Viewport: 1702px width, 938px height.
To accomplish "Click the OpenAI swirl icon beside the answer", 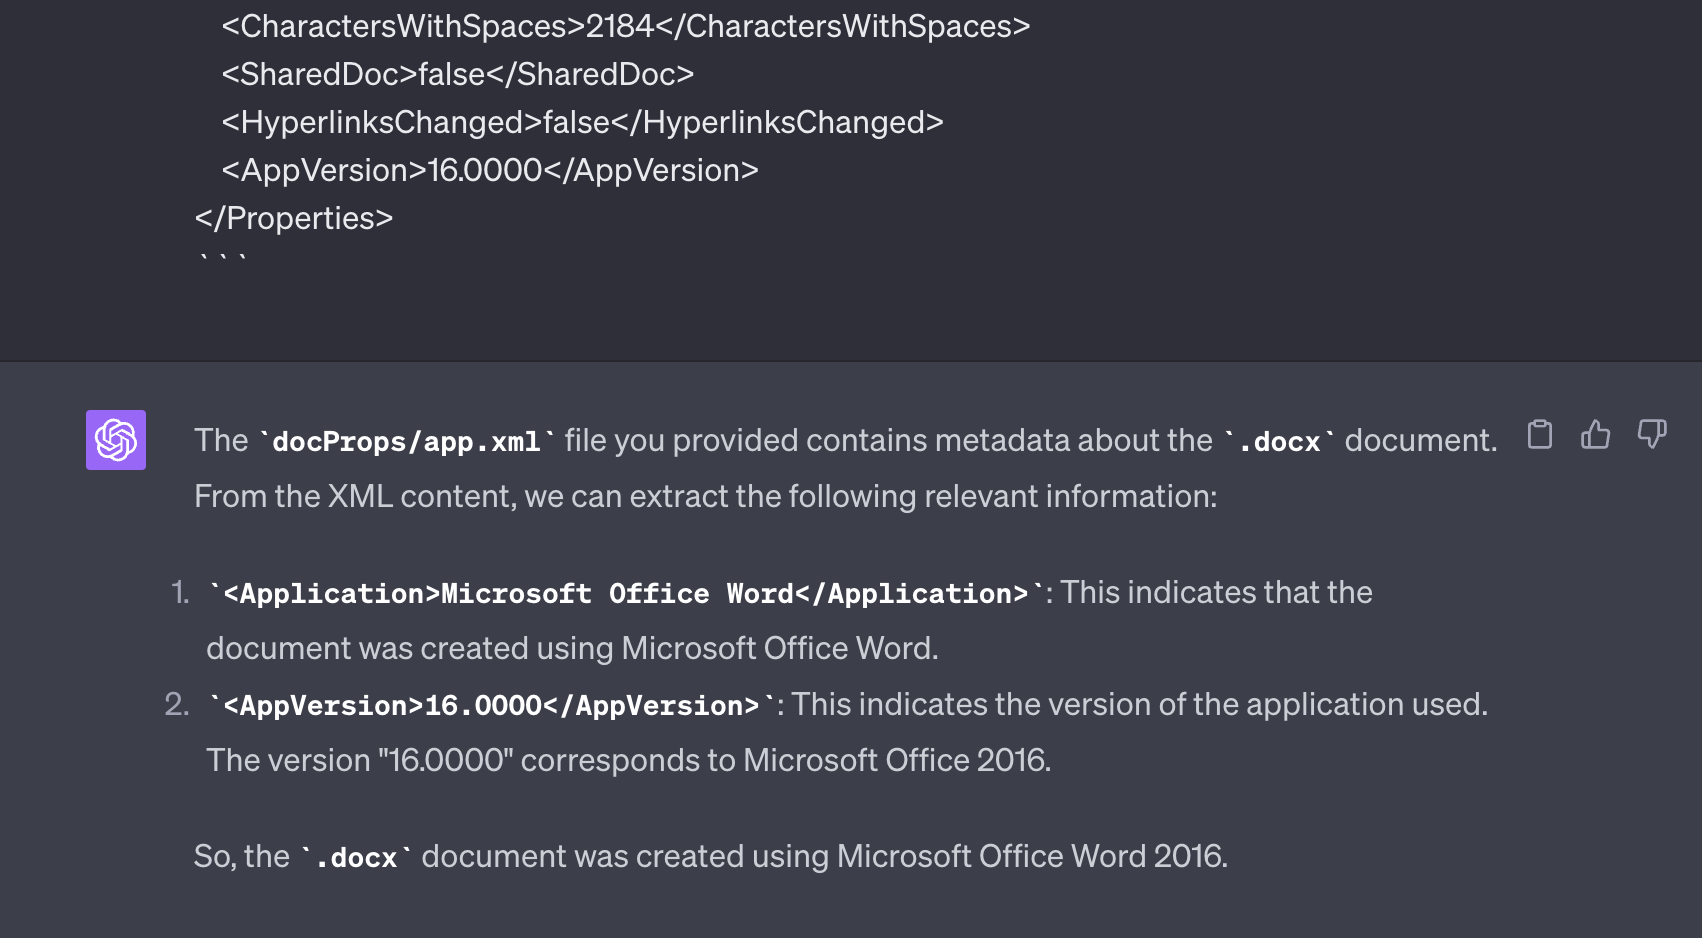I will (x=115, y=439).
